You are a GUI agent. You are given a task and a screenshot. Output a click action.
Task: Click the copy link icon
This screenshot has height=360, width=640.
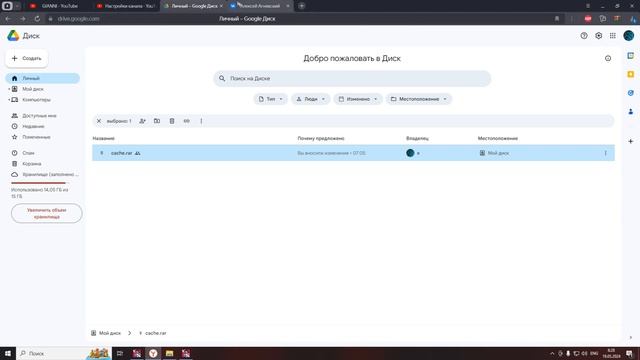pos(187,121)
